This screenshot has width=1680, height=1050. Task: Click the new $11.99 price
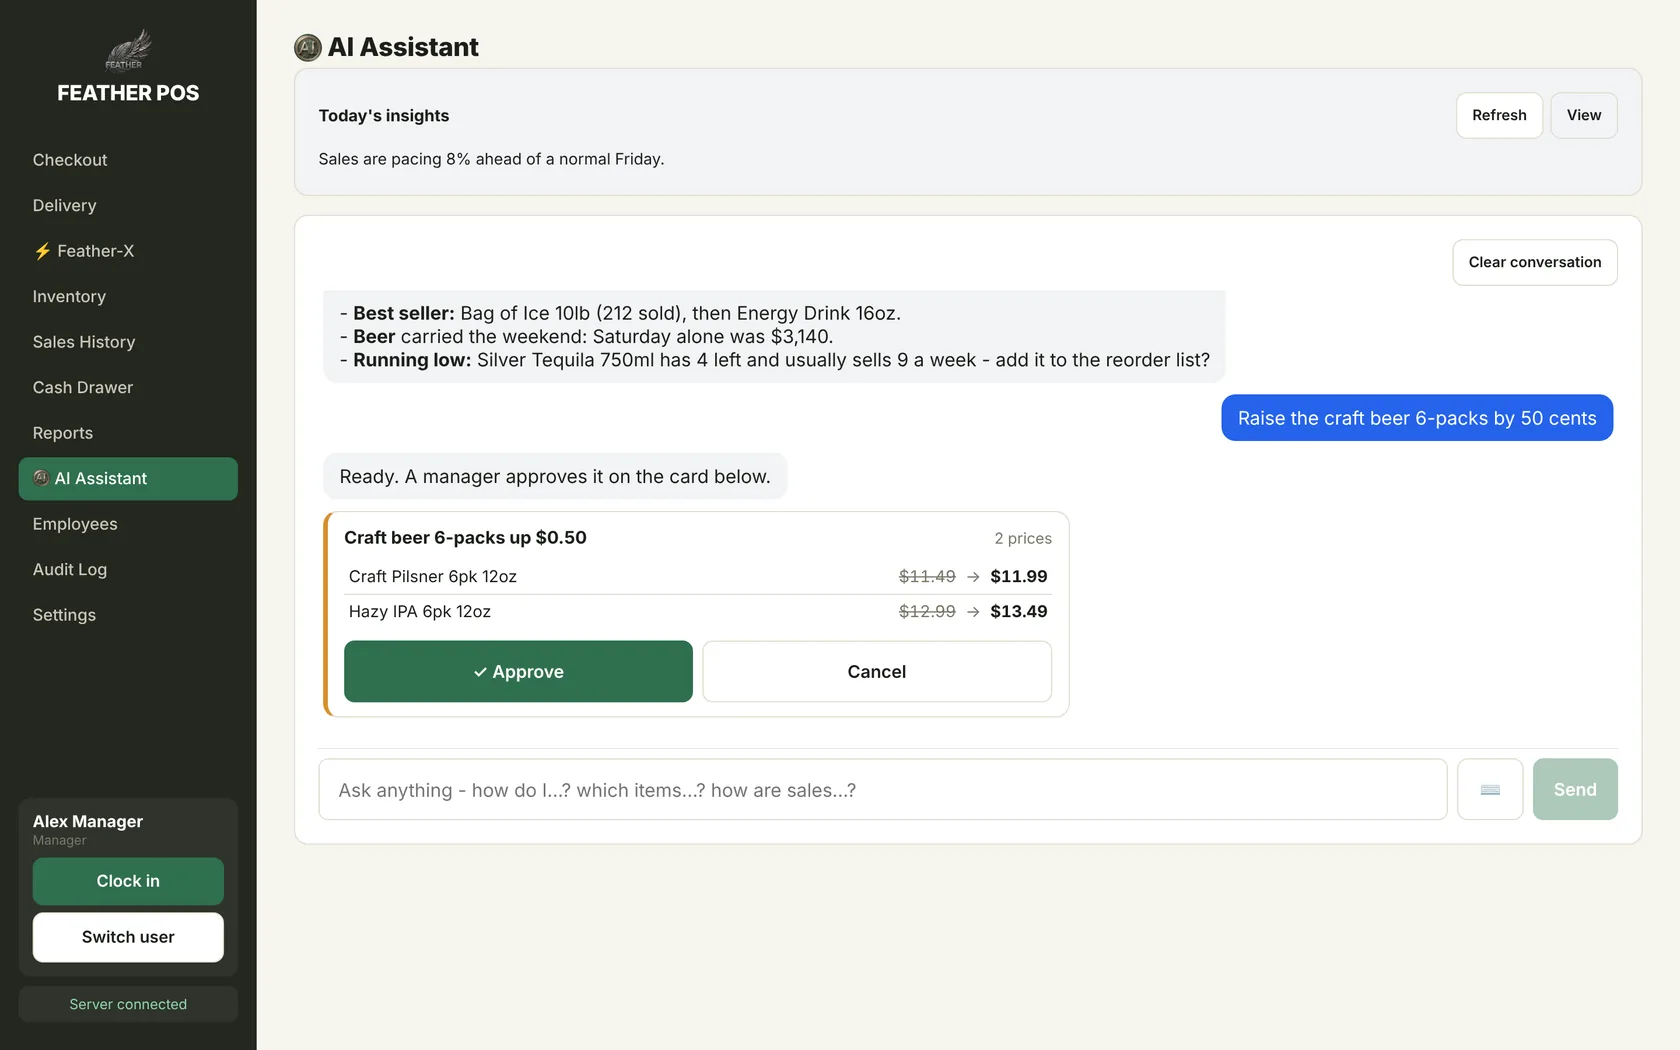(1019, 576)
